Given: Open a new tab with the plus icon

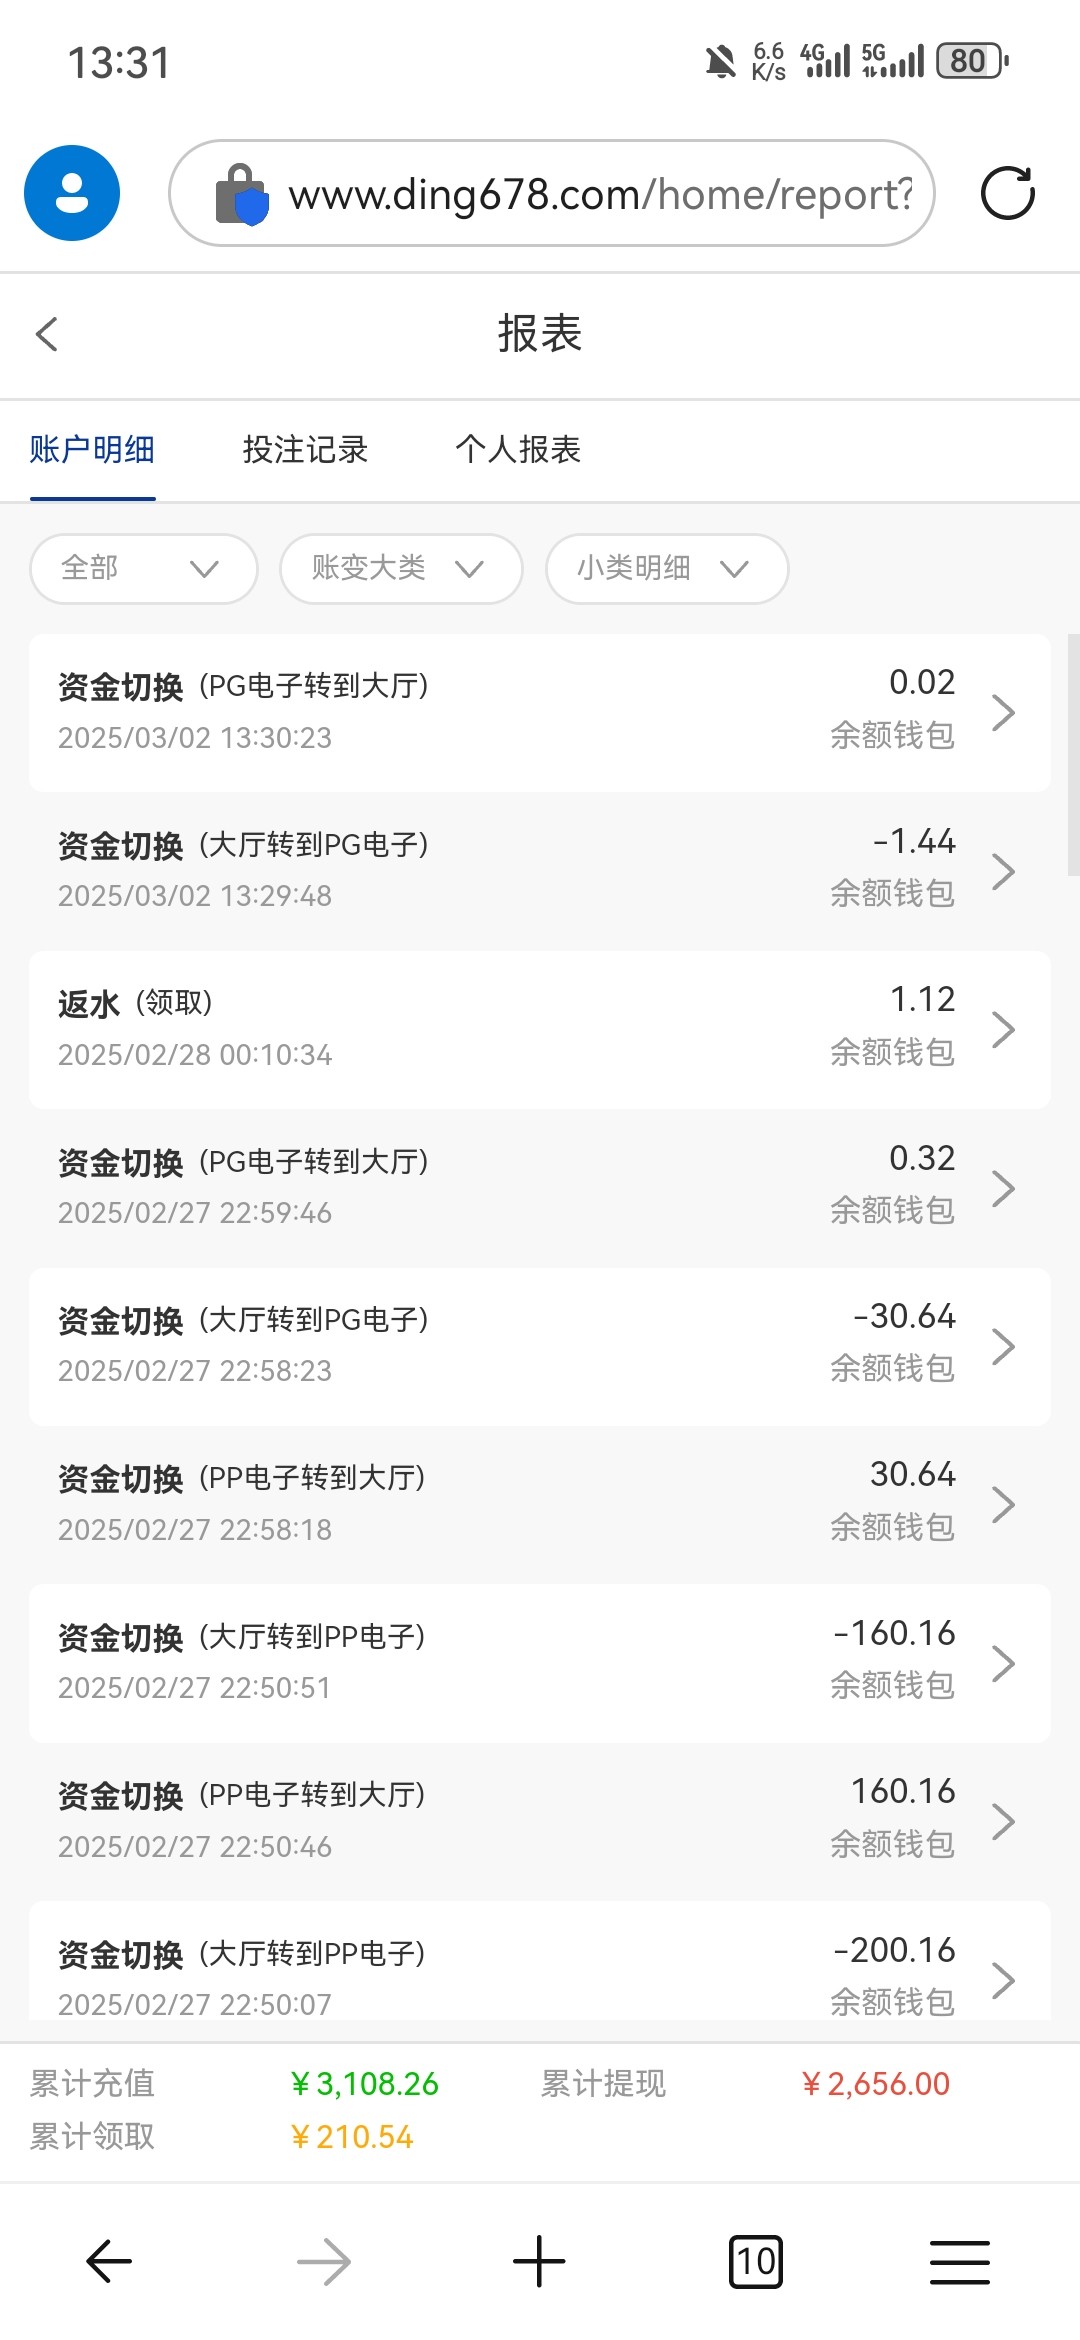Looking at the screenshot, I should pyautogui.click(x=539, y=2261).
